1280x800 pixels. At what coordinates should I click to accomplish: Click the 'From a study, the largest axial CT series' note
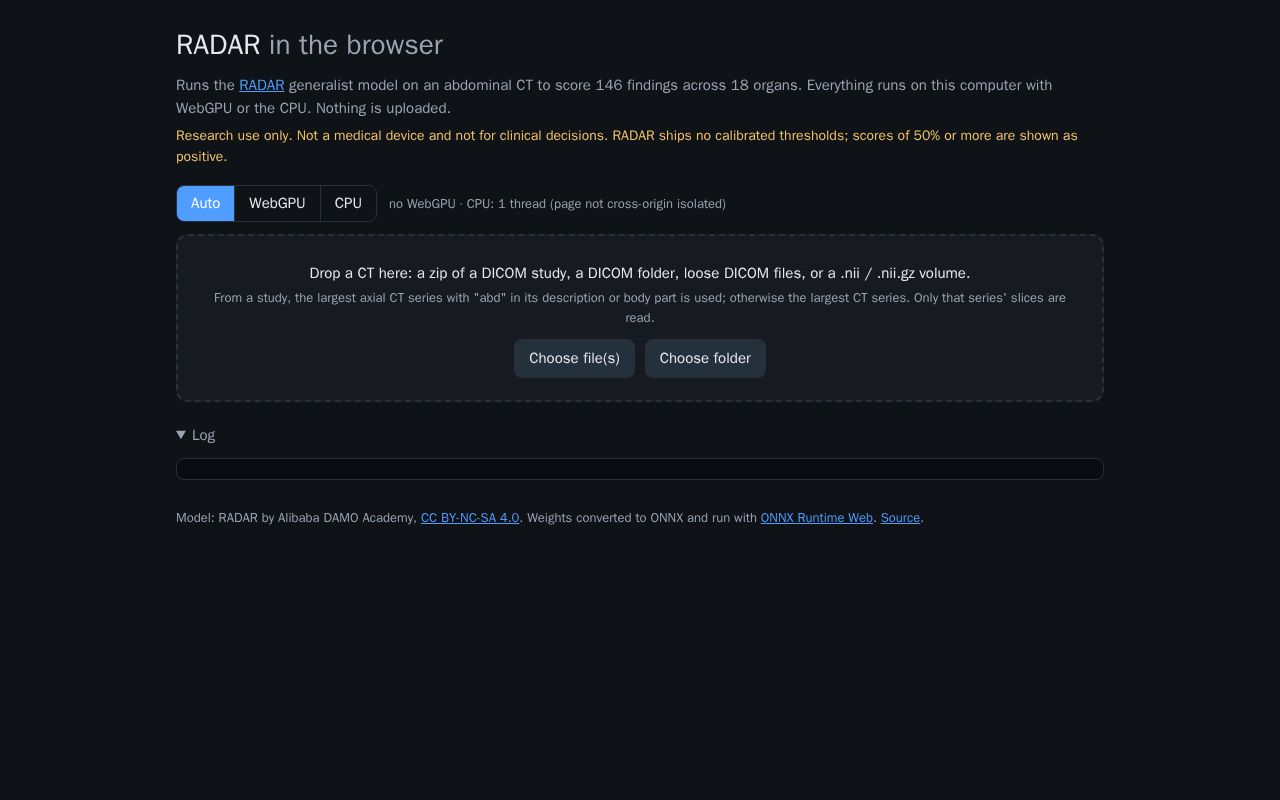640,308
